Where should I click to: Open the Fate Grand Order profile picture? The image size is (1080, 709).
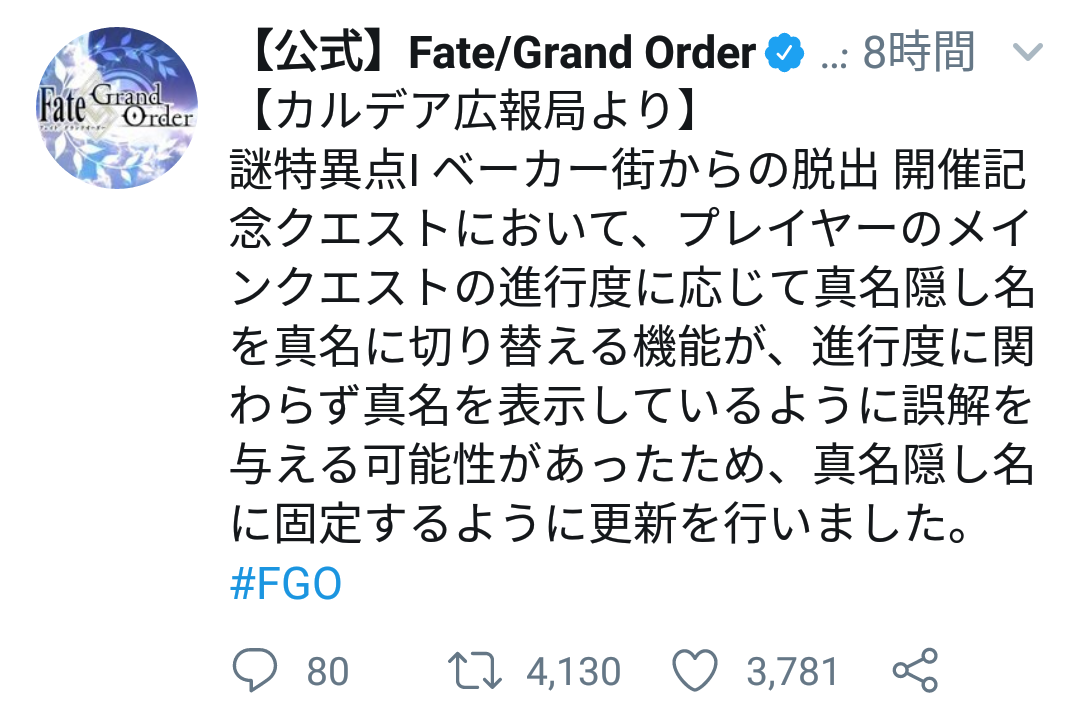(116, 108)
